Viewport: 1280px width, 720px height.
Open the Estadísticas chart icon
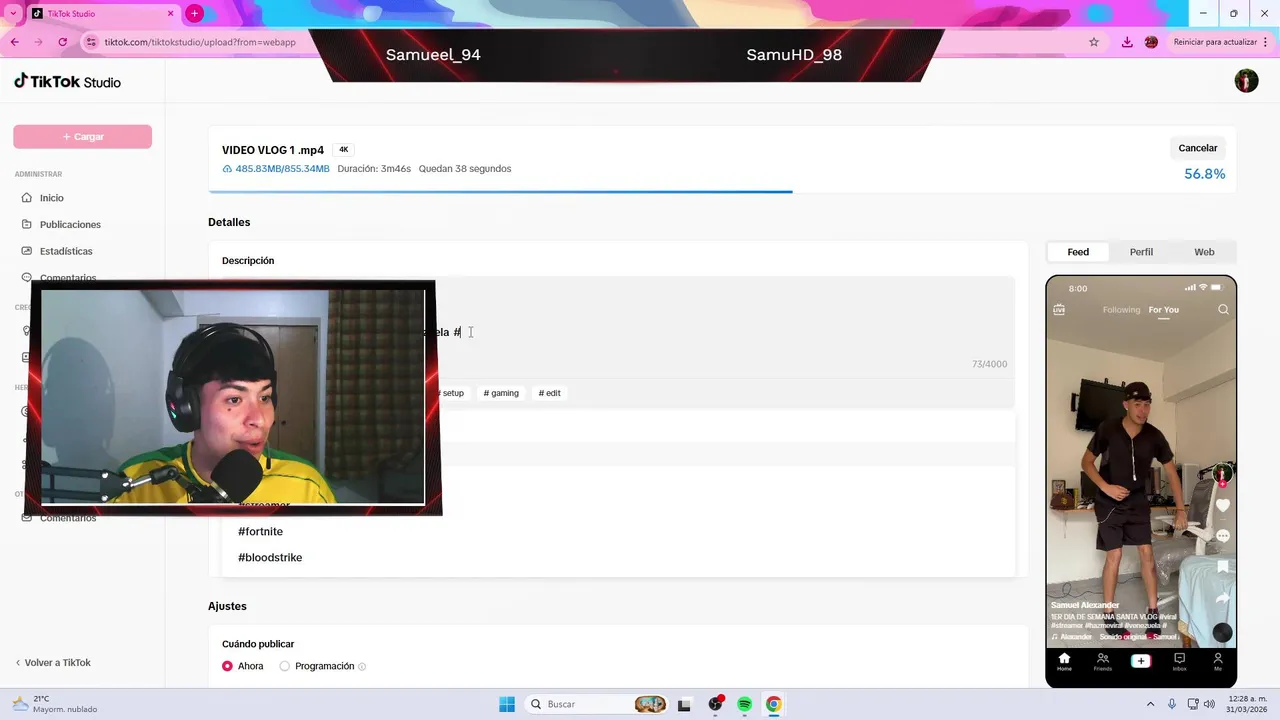[x=27, y=251]
